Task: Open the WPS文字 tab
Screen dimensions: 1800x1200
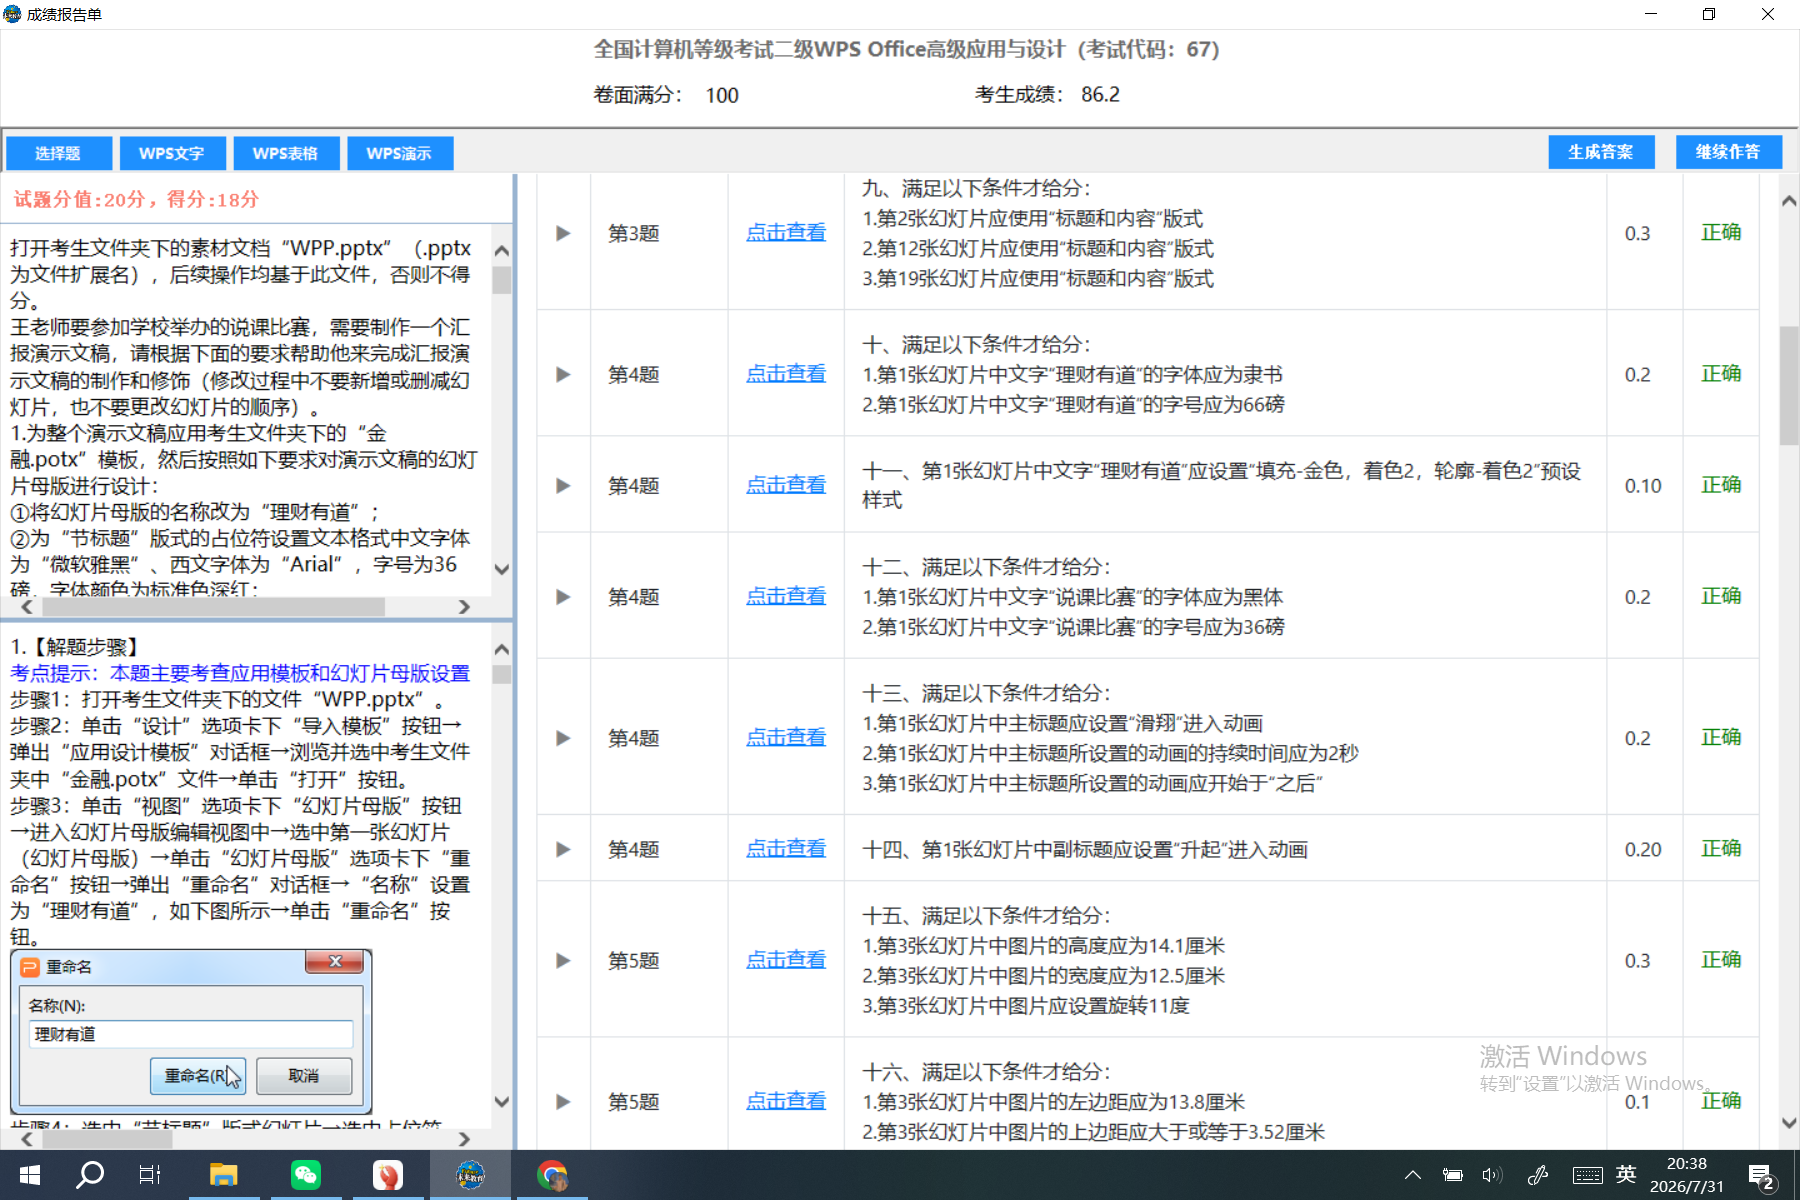Action: (x=172, y=153)
